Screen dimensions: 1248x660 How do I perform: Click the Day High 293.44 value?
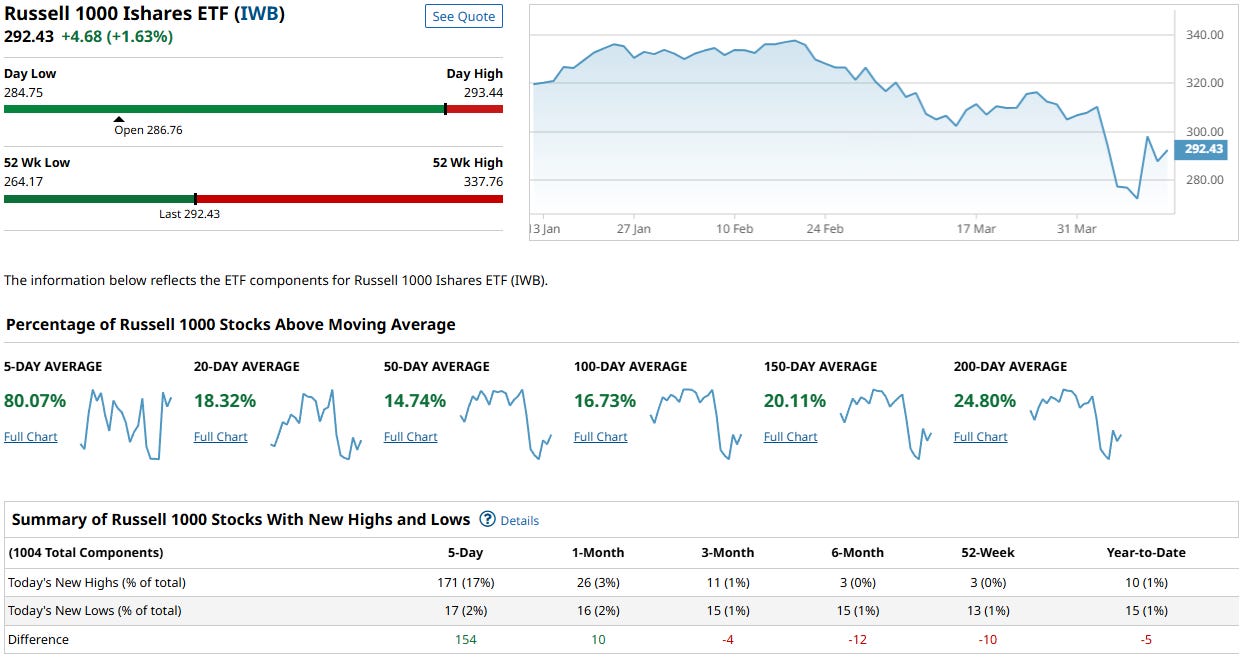click(x=482, y=92)
